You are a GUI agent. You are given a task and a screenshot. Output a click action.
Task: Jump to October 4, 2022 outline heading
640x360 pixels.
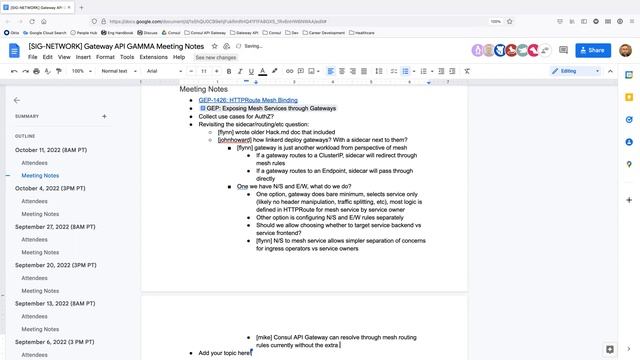(50, 188)
